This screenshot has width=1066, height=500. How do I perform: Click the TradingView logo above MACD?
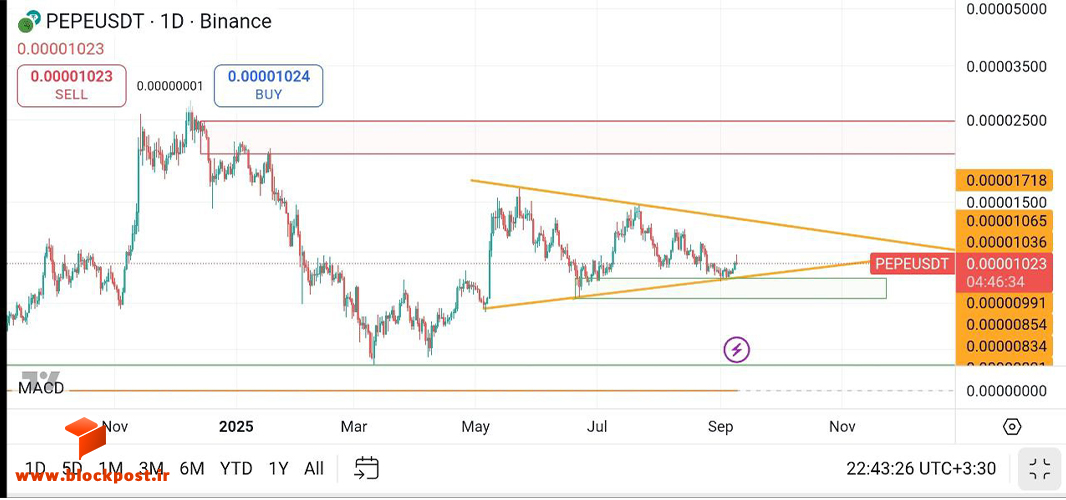tap(41, 378)
